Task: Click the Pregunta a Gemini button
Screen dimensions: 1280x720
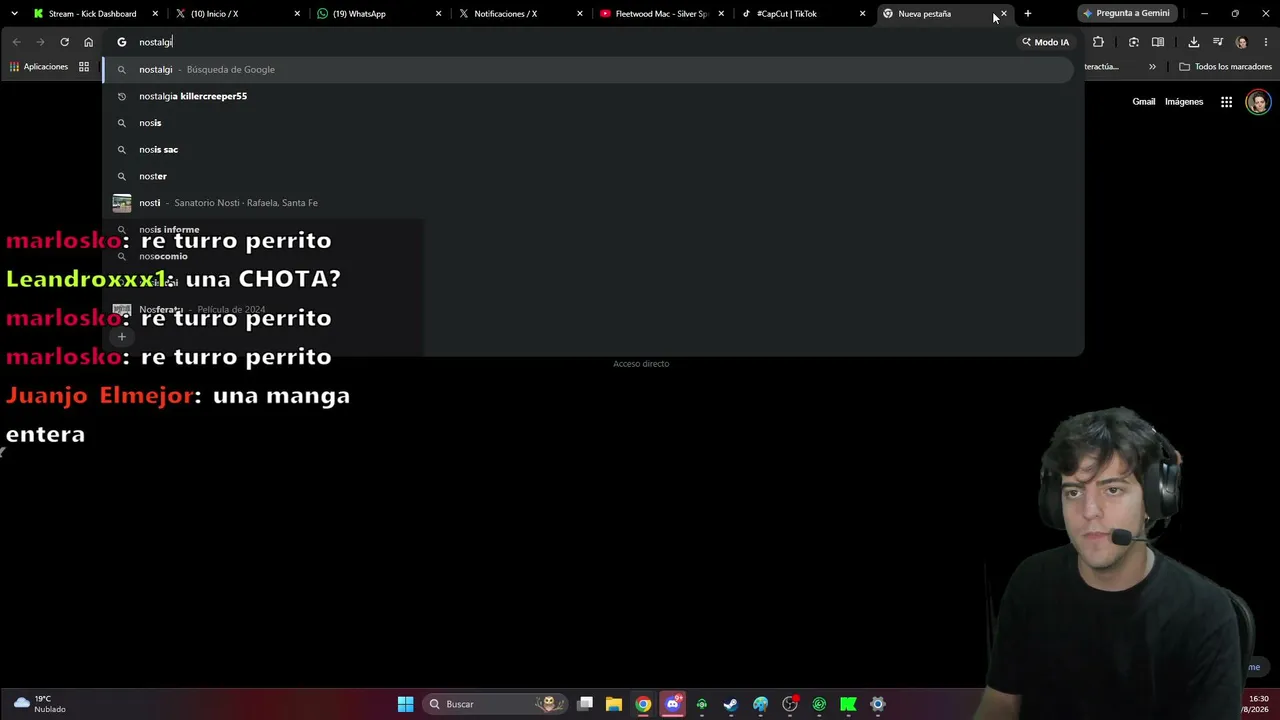Action: (1126, 14)
